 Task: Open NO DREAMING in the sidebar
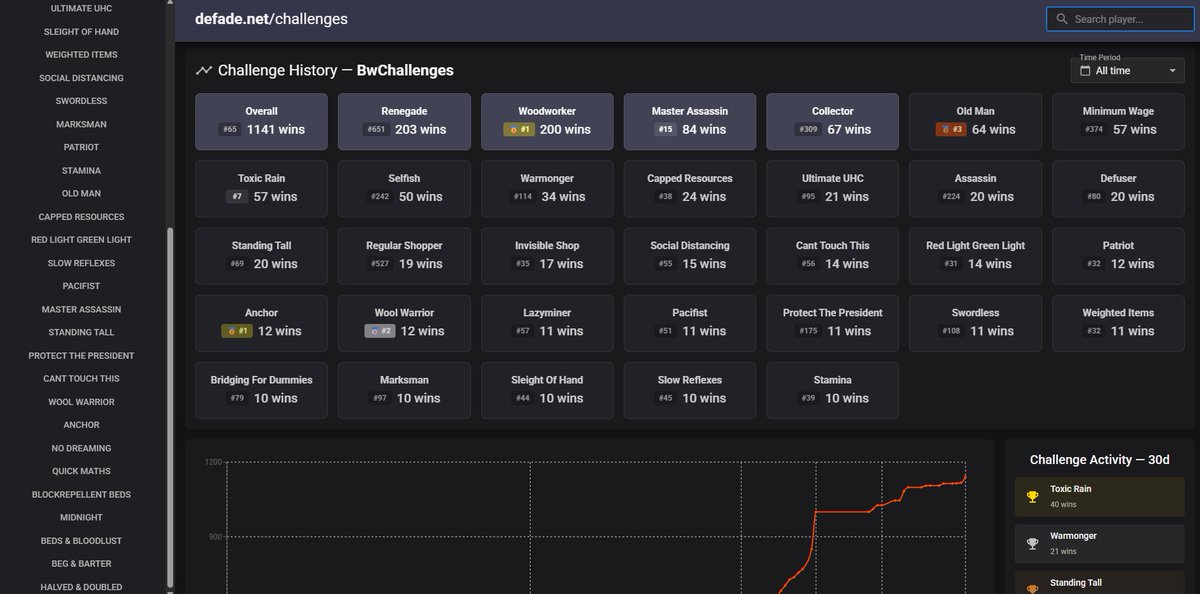click(x=82, y=448)
